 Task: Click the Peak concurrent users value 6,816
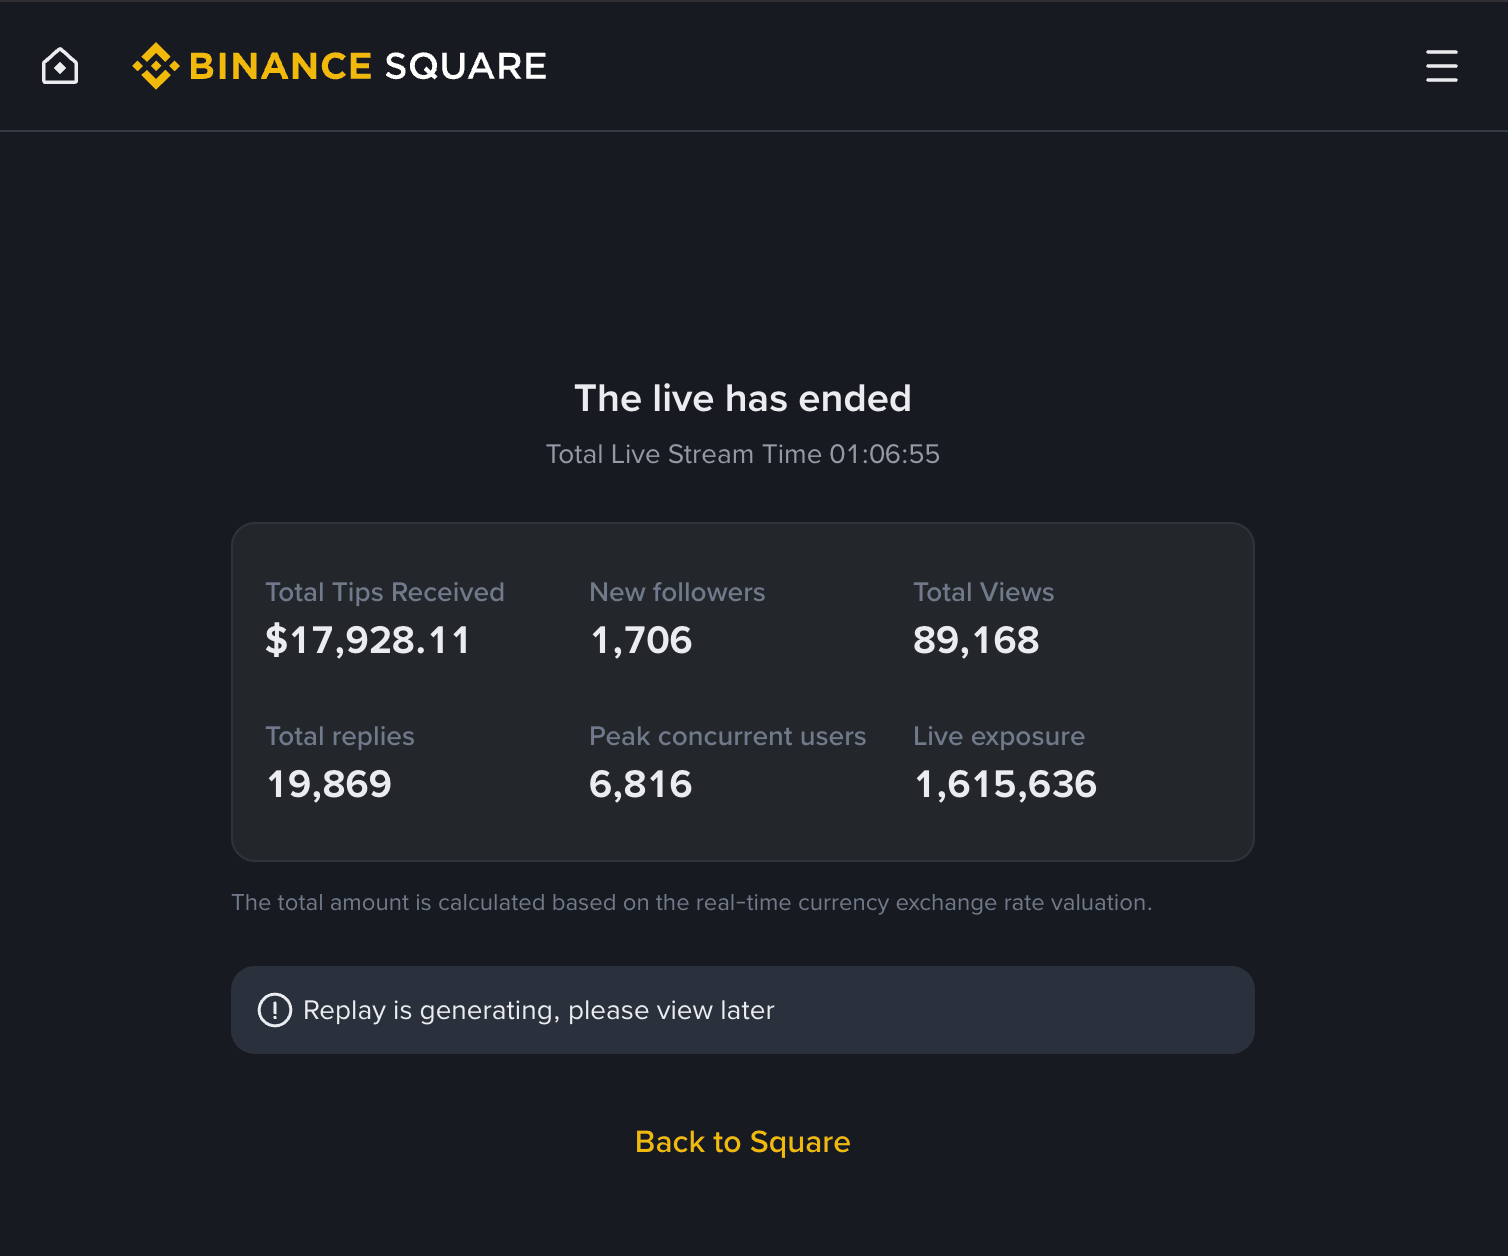pos(641,785)
